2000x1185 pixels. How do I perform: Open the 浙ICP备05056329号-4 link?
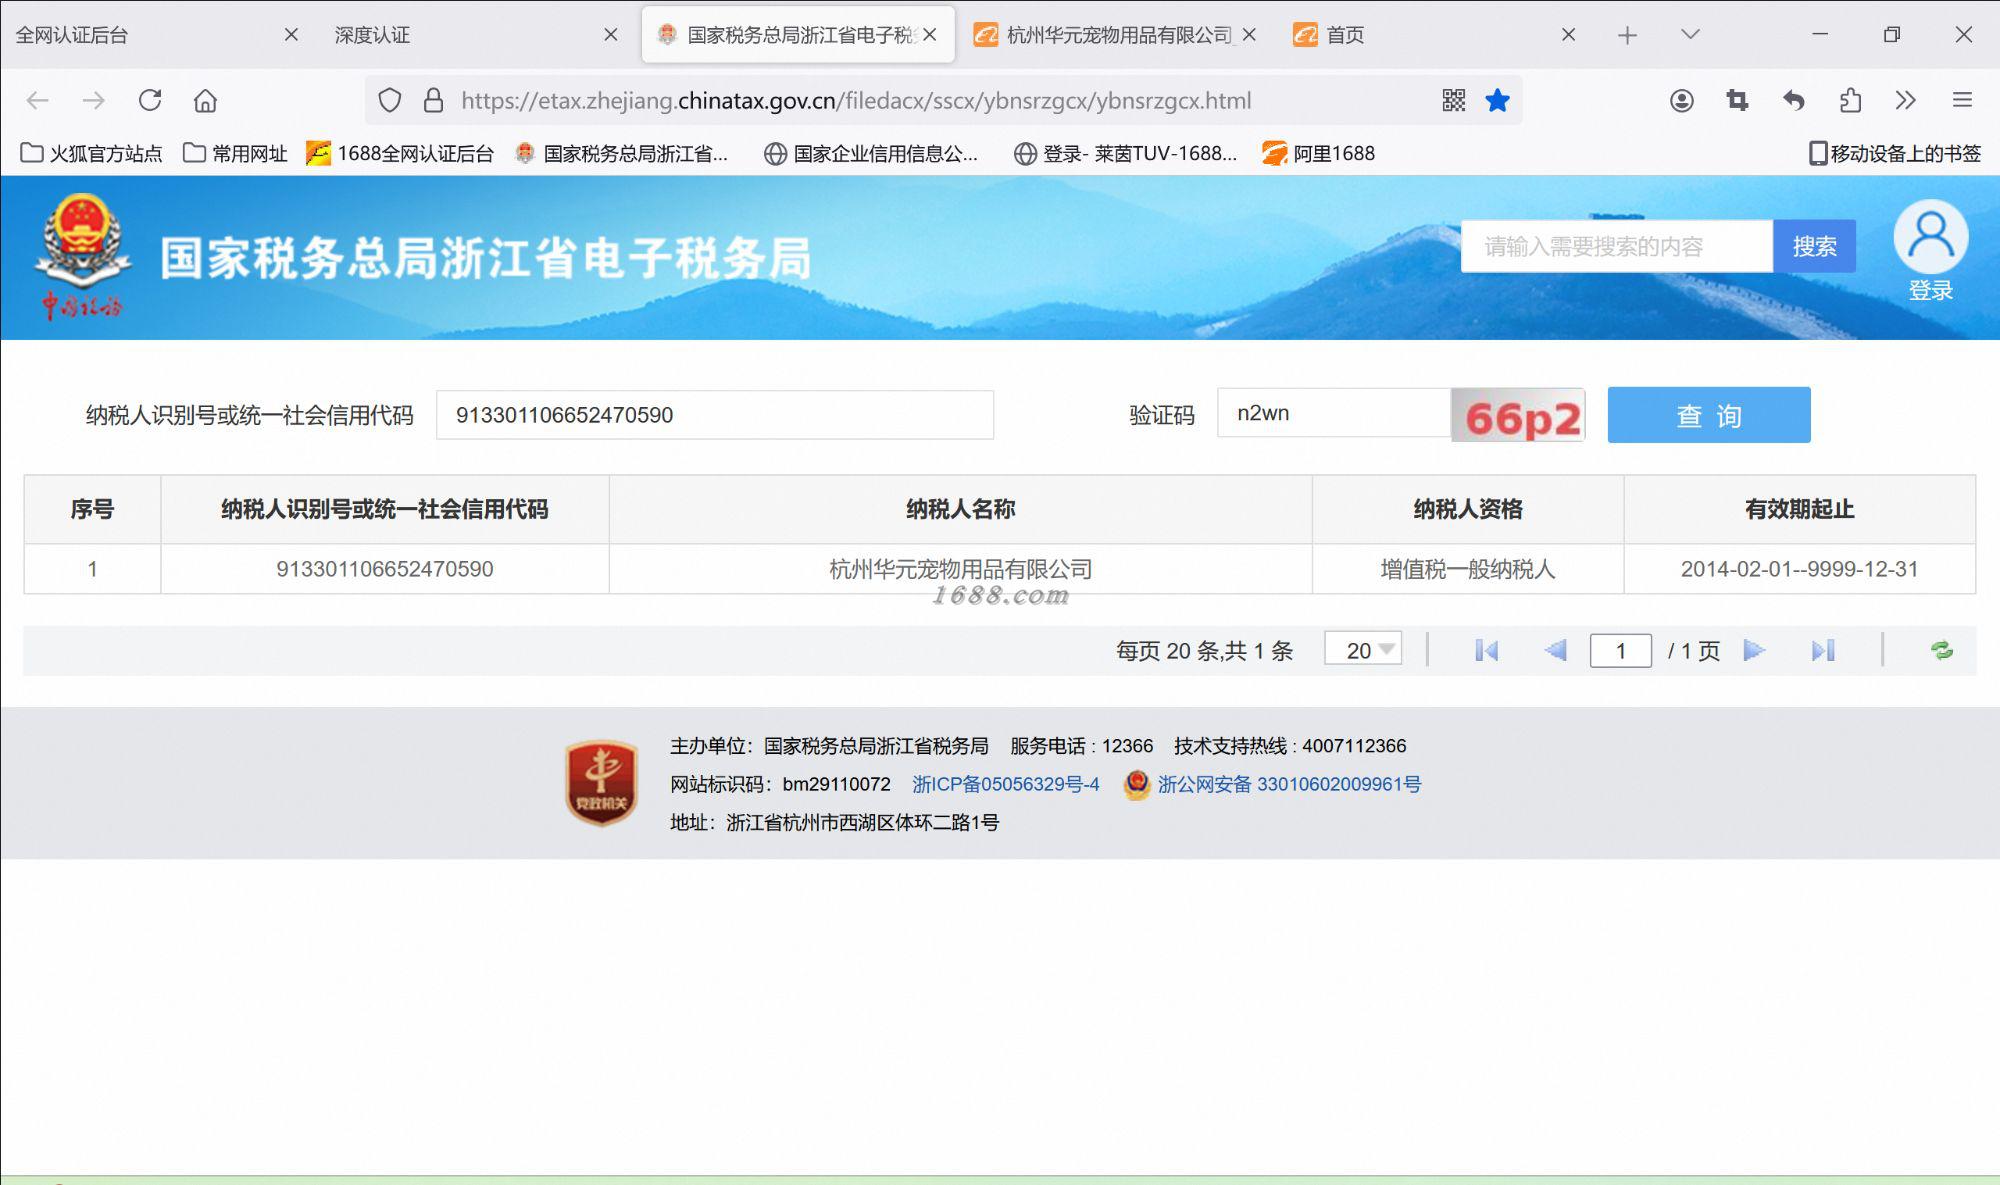pyautogui.click(x=1005, y=785)
